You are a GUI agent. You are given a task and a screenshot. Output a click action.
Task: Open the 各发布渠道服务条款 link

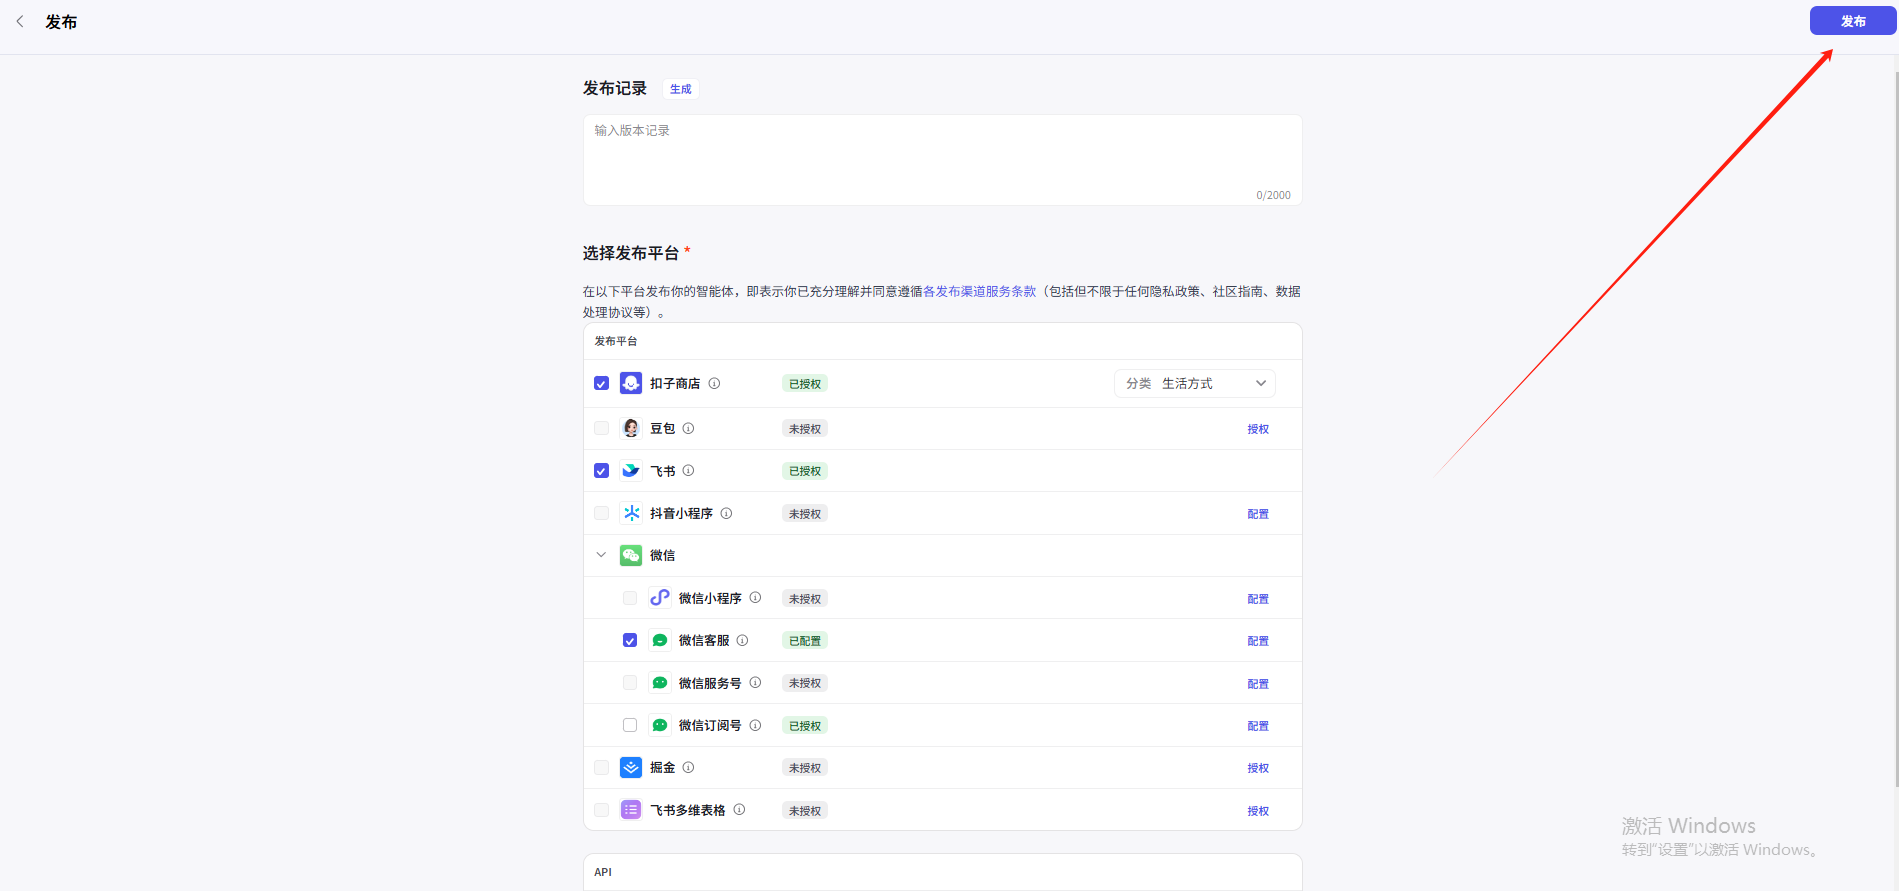(979, 291)
